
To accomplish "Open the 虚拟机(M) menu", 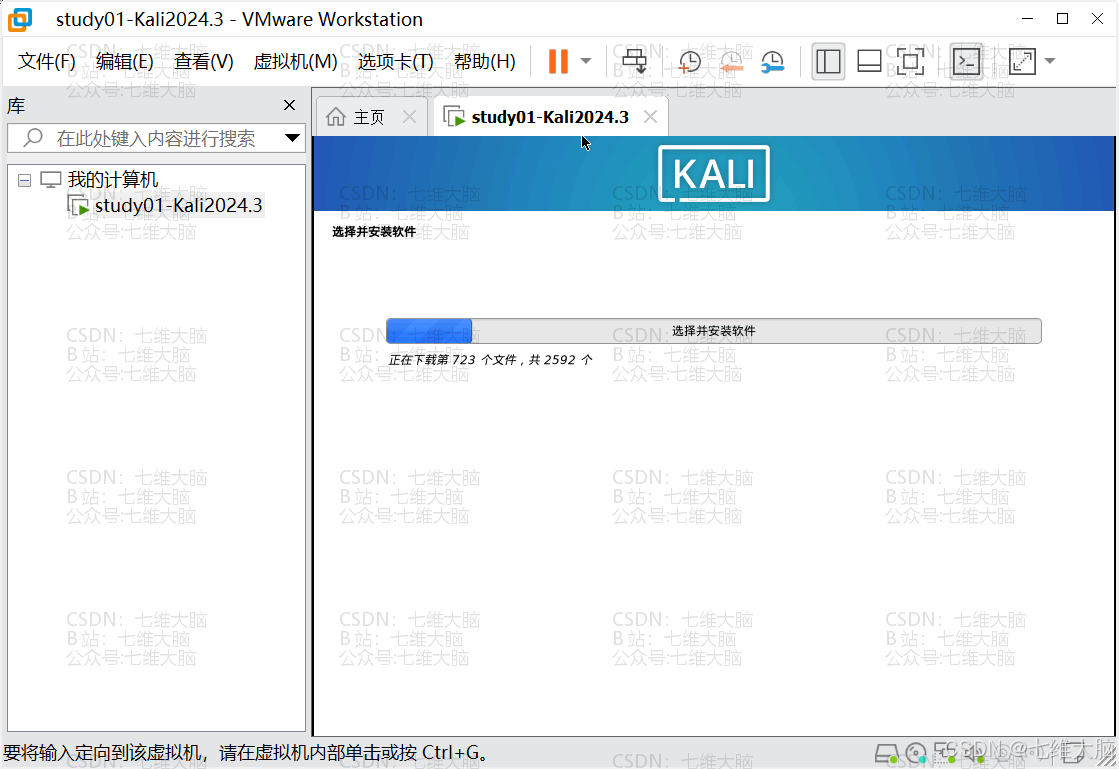I will [x=295, y=61].
